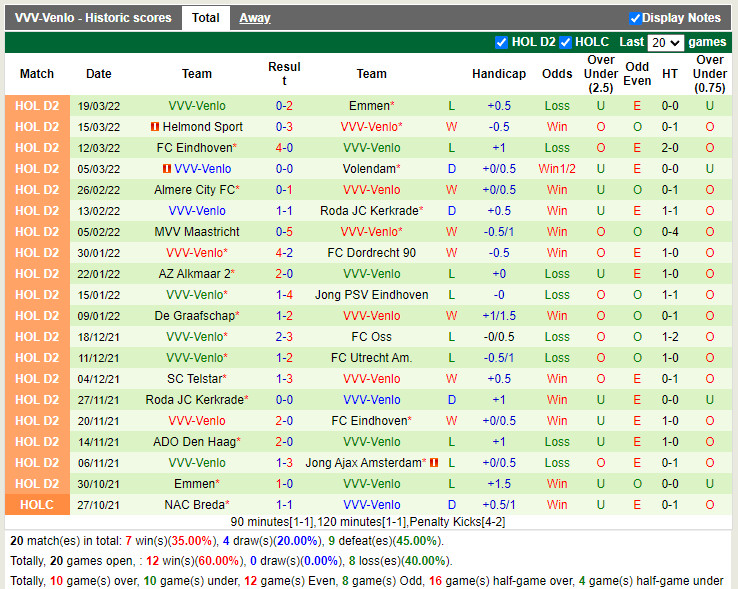The height and width of the screenshot is (589, 738).
Task: Select ADO Den Haag team name
Action: point(194,442)
